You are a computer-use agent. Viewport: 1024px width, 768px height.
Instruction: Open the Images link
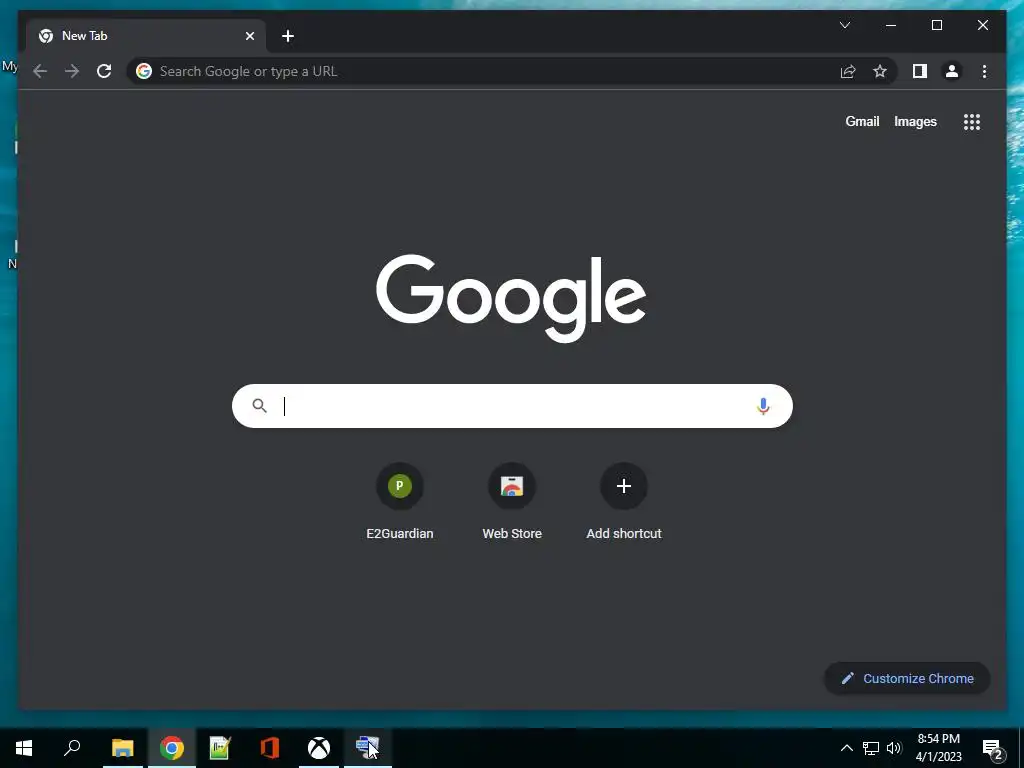tap(915, 121)
